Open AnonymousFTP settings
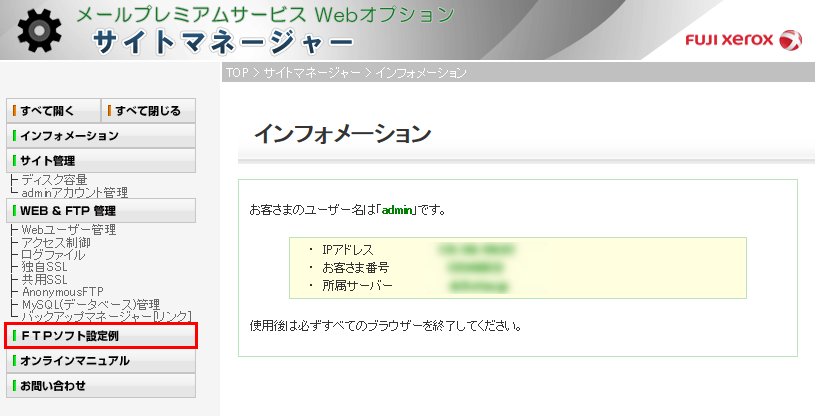This screenshot has width=824, height=416. [62, 291]
